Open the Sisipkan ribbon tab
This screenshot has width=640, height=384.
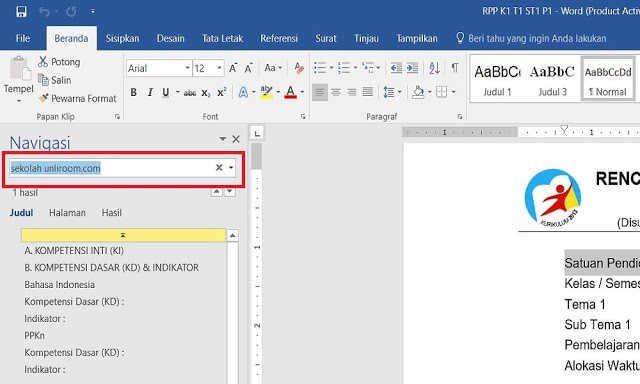tap(122, 38)
